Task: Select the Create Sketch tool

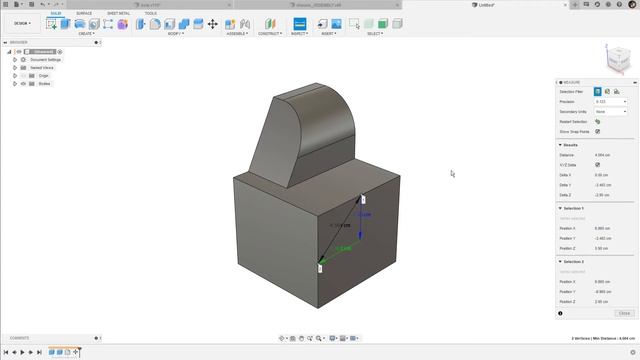Action: 51,24
